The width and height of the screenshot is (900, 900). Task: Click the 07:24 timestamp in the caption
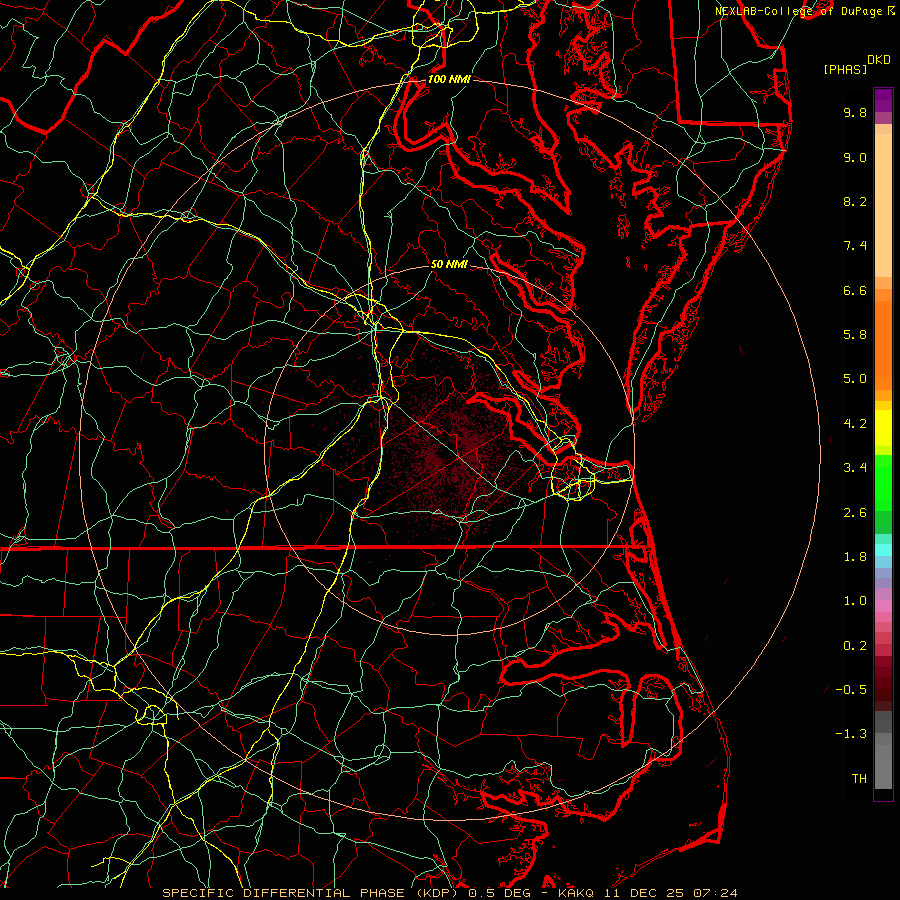click(x=715, y=893)
